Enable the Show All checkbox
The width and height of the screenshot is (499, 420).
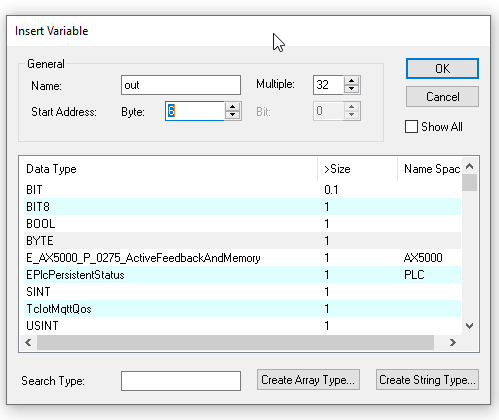(411, 127)
